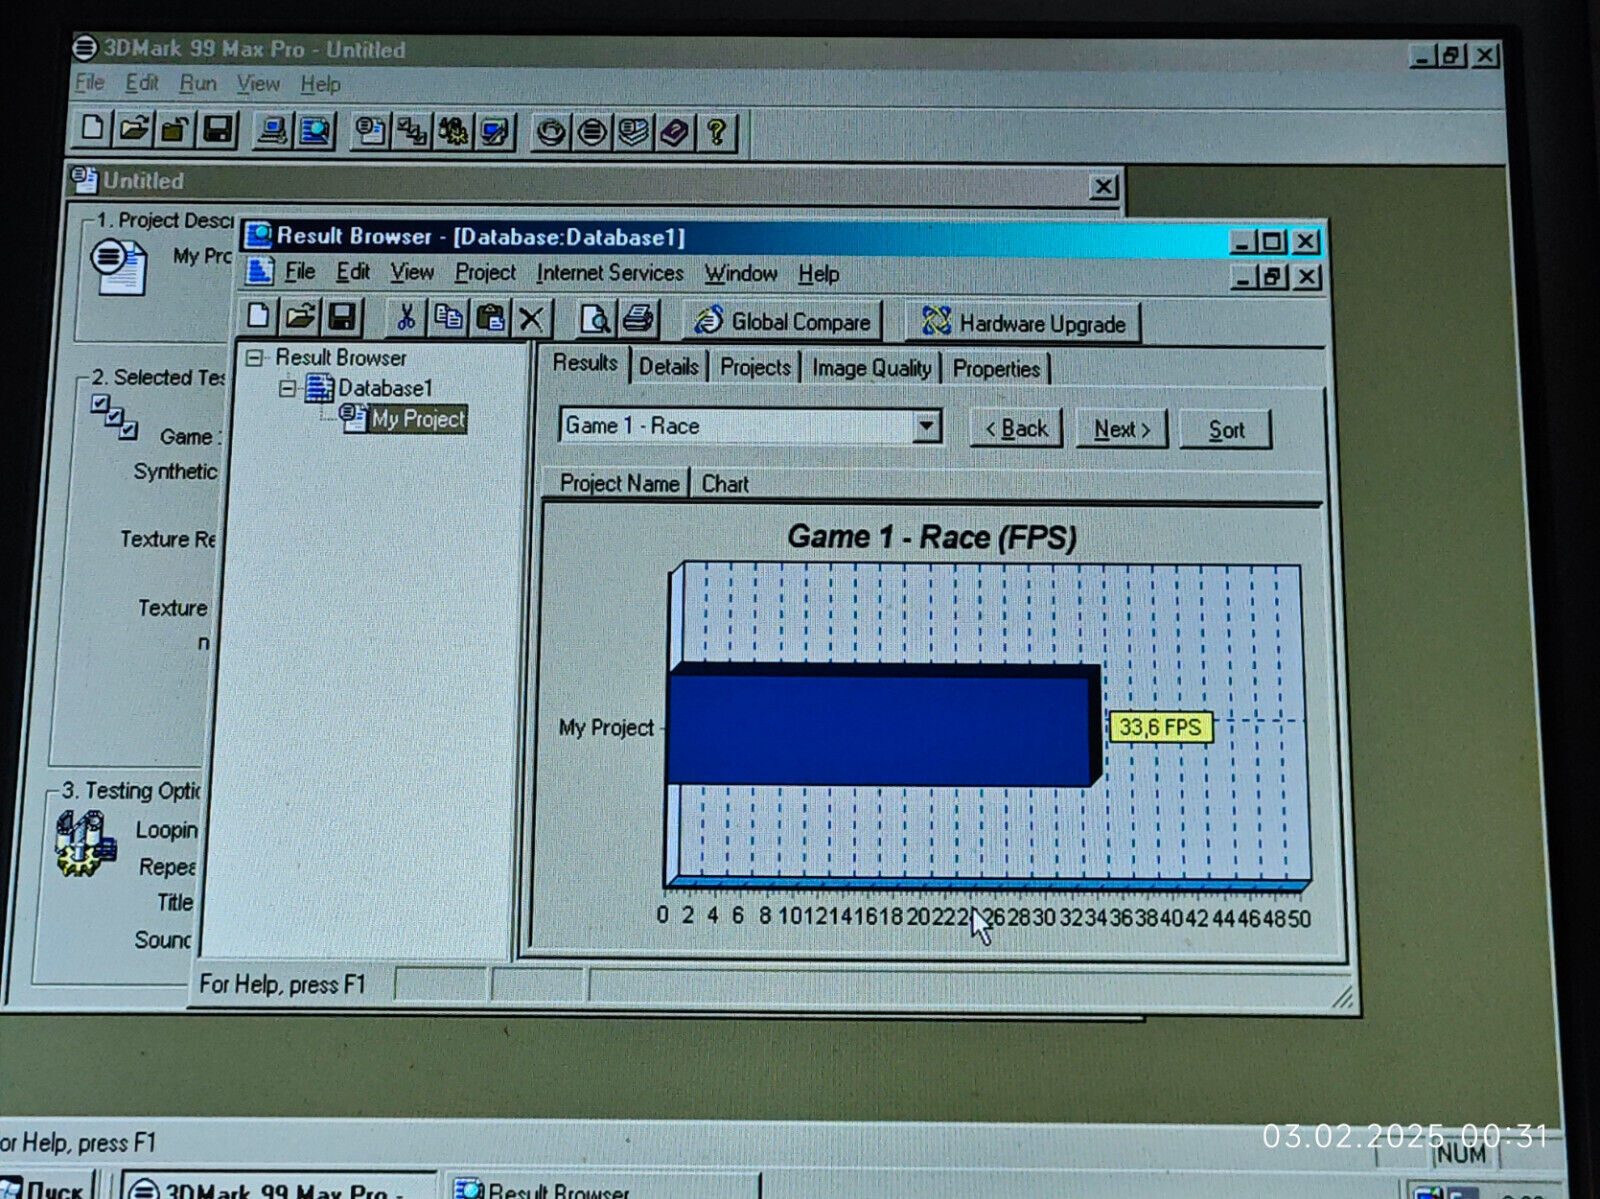Click Print Preview icon in Result Browser
1600x1199 pixels.
(596, 319)
